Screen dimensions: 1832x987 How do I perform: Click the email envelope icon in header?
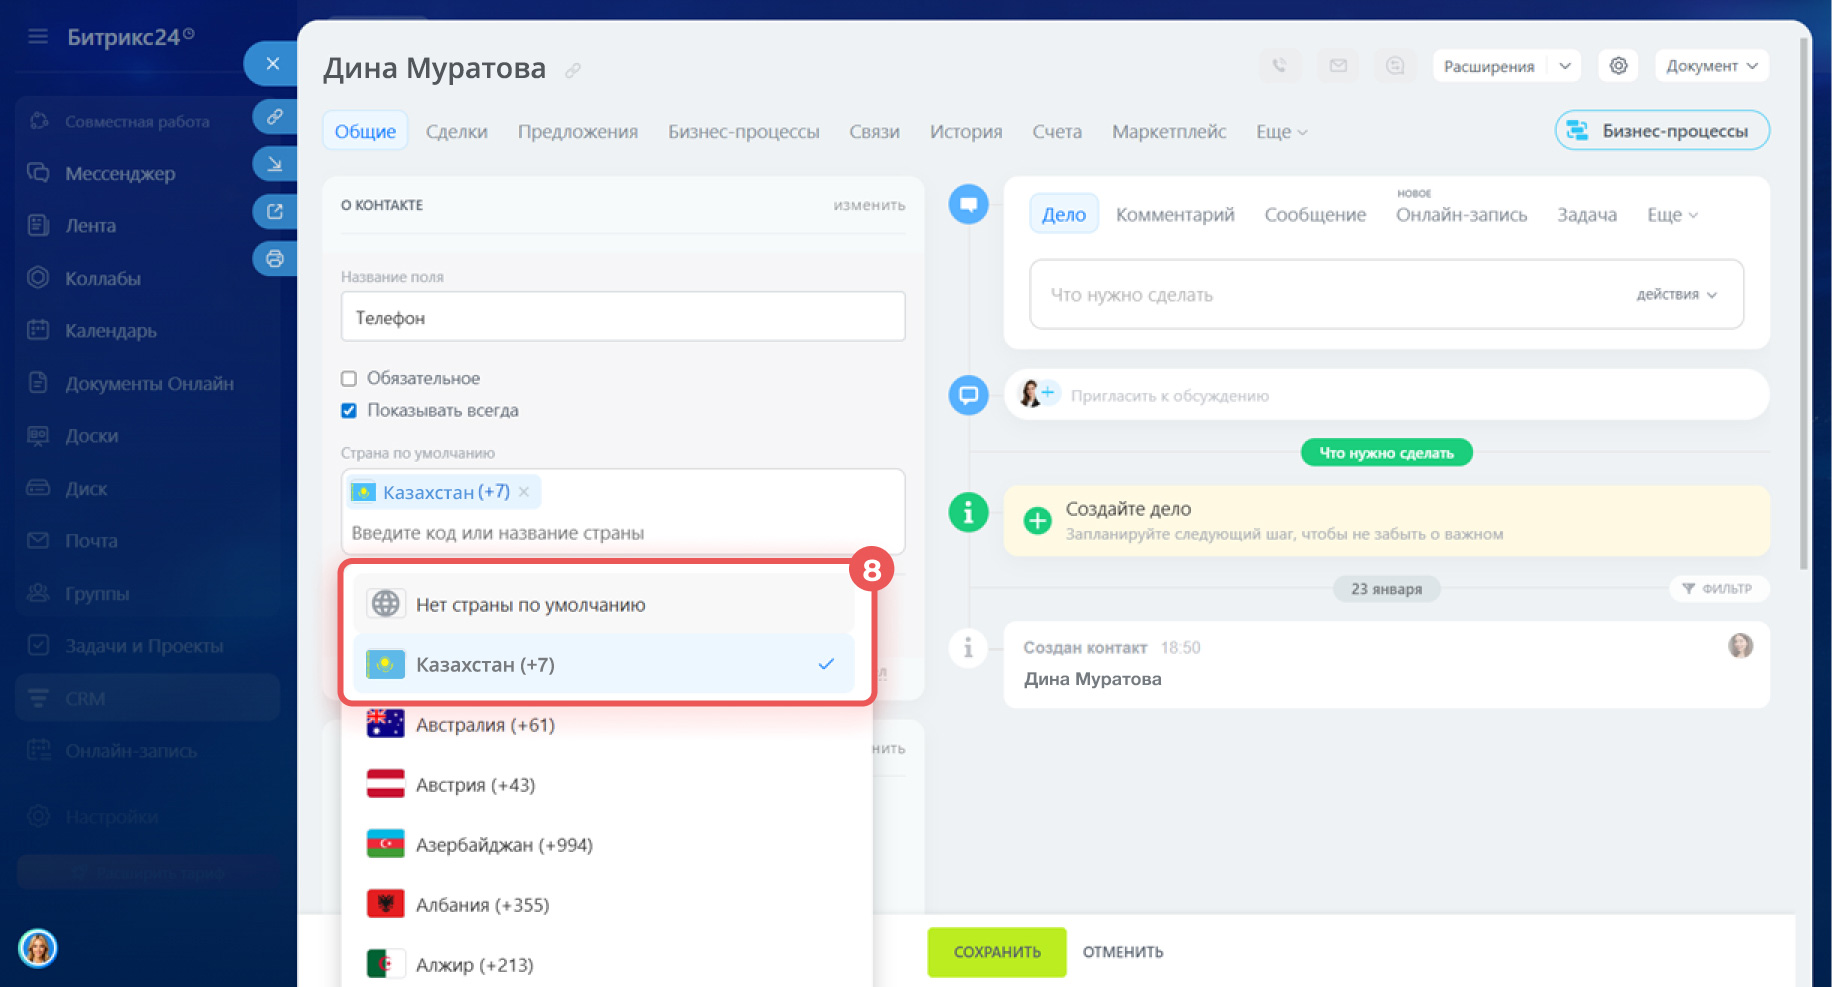point(1338,66)
